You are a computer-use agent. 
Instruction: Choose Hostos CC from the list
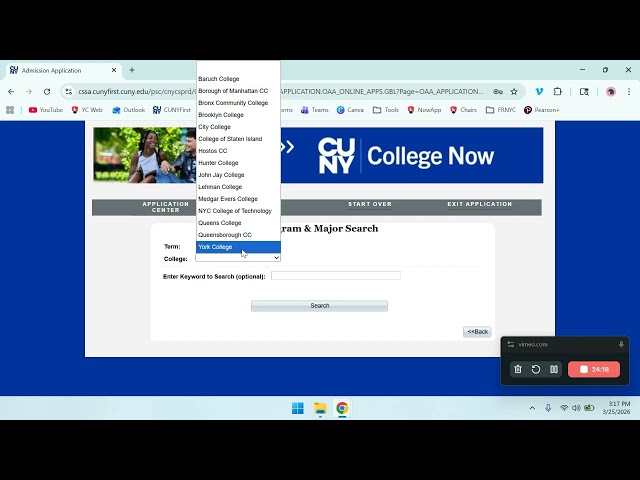click(238, 151)
